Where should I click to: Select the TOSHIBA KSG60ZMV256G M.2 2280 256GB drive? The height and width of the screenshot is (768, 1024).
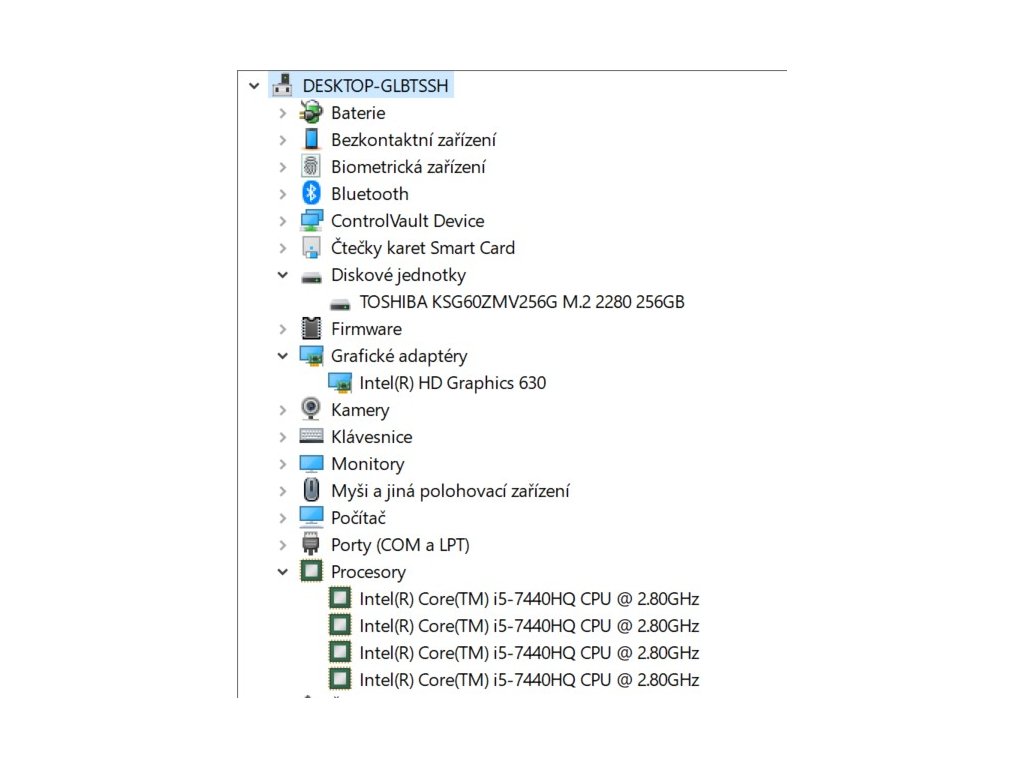click(522, 302)
